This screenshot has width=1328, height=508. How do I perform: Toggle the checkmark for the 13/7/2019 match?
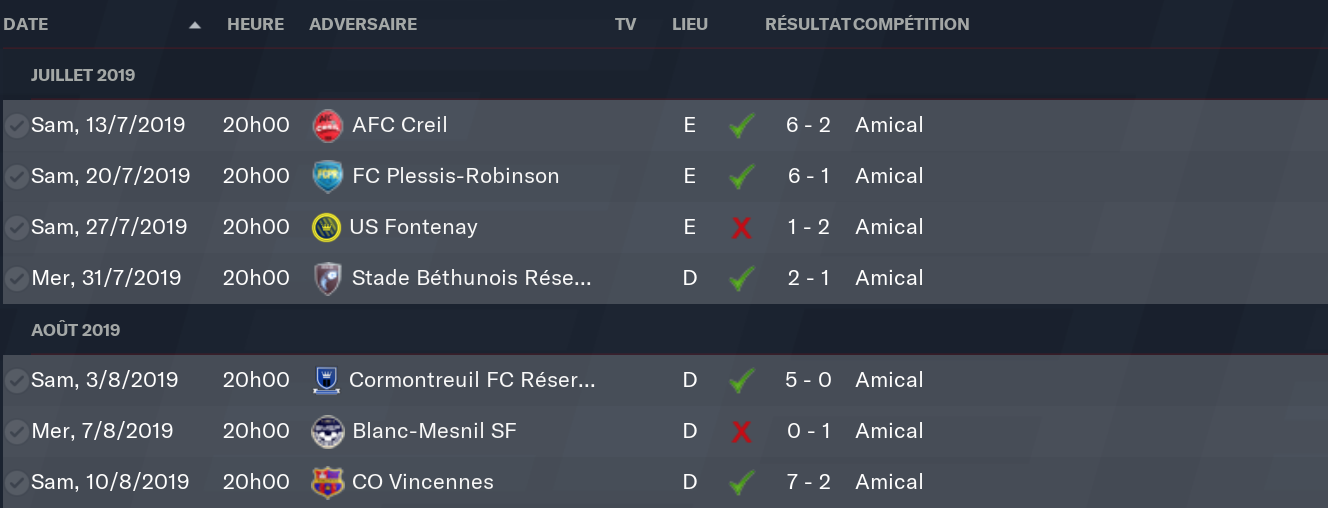[16, 126]
